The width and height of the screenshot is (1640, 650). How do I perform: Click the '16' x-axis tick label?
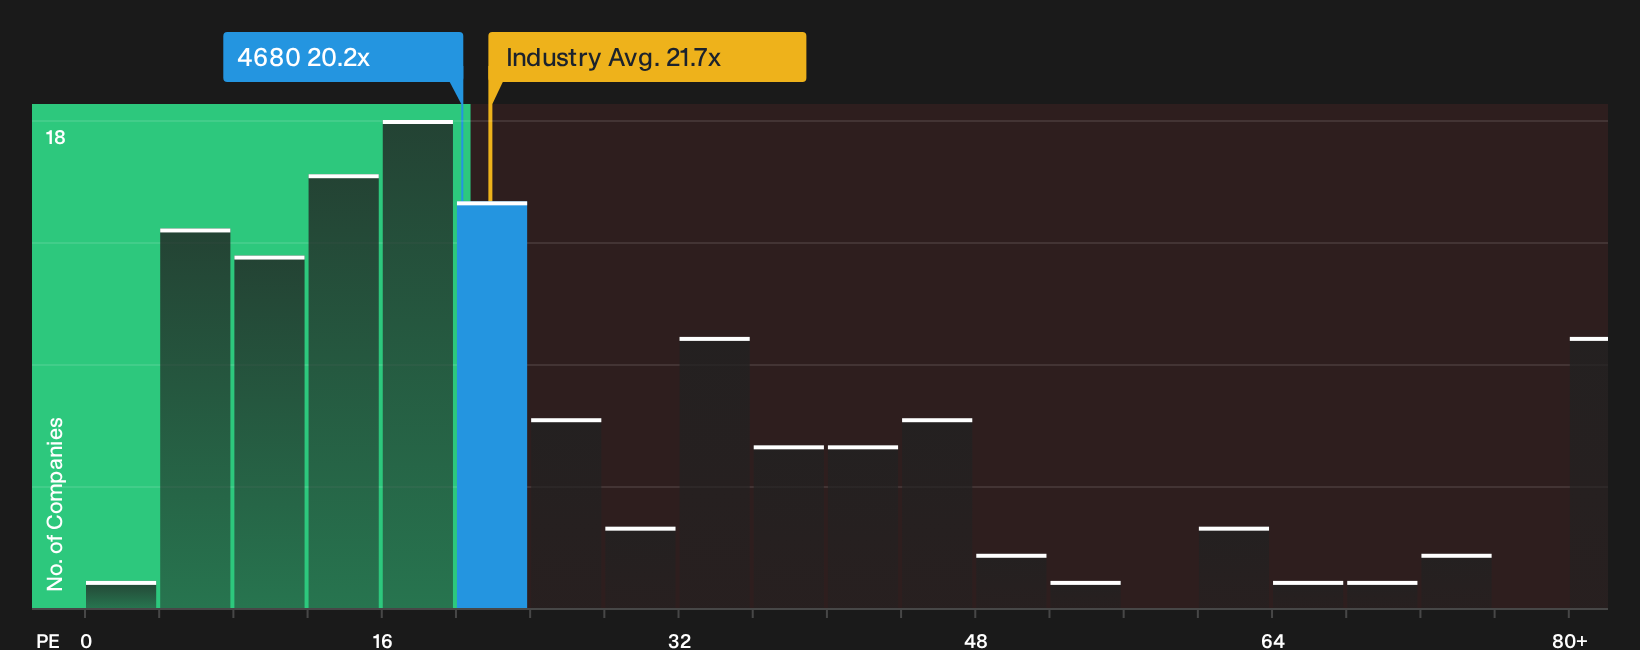coord(382,641)
